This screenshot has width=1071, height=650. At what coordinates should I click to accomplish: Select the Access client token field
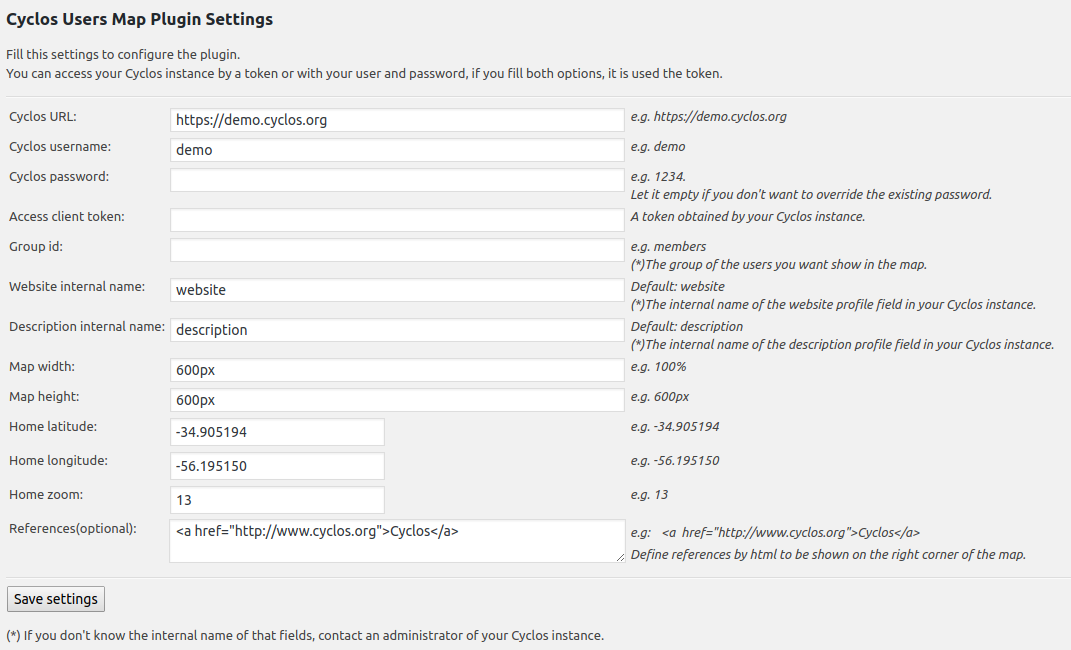click(397, 220)
